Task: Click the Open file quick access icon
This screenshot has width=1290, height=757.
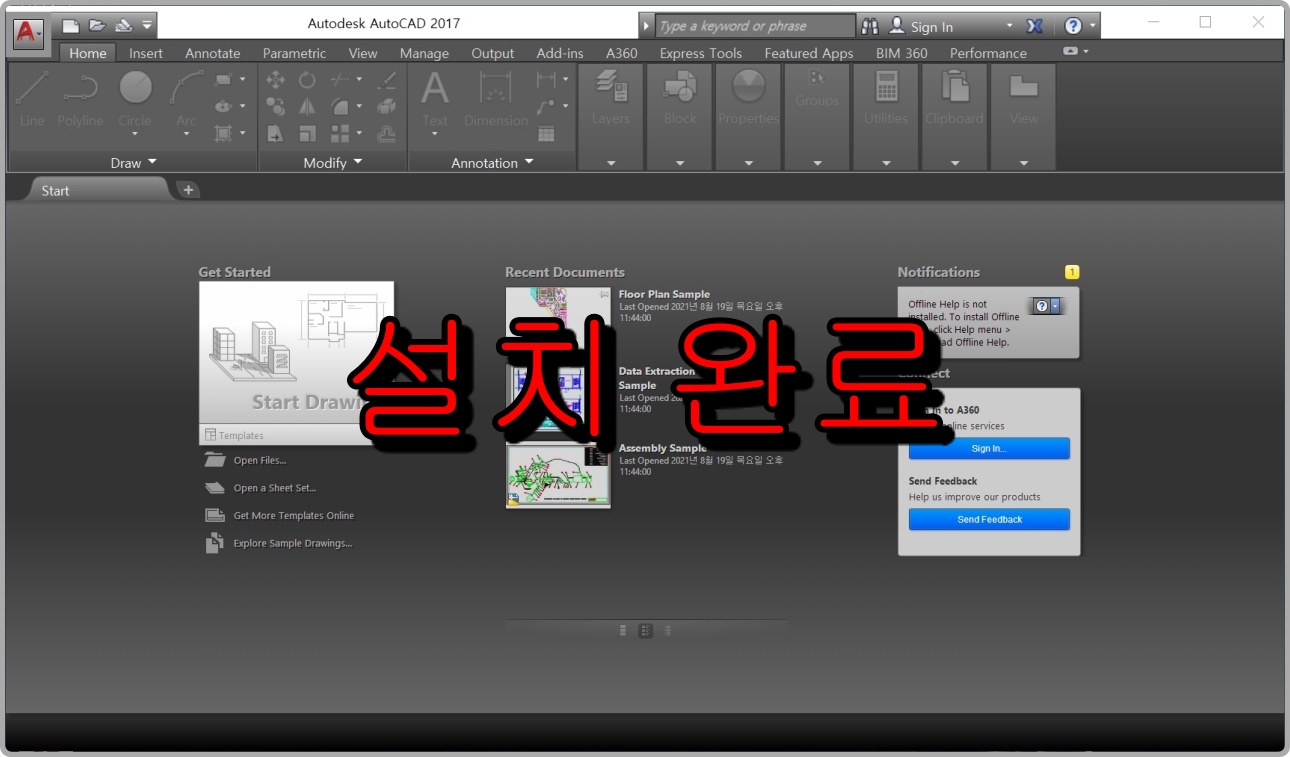Action: (x=97, y=25)
